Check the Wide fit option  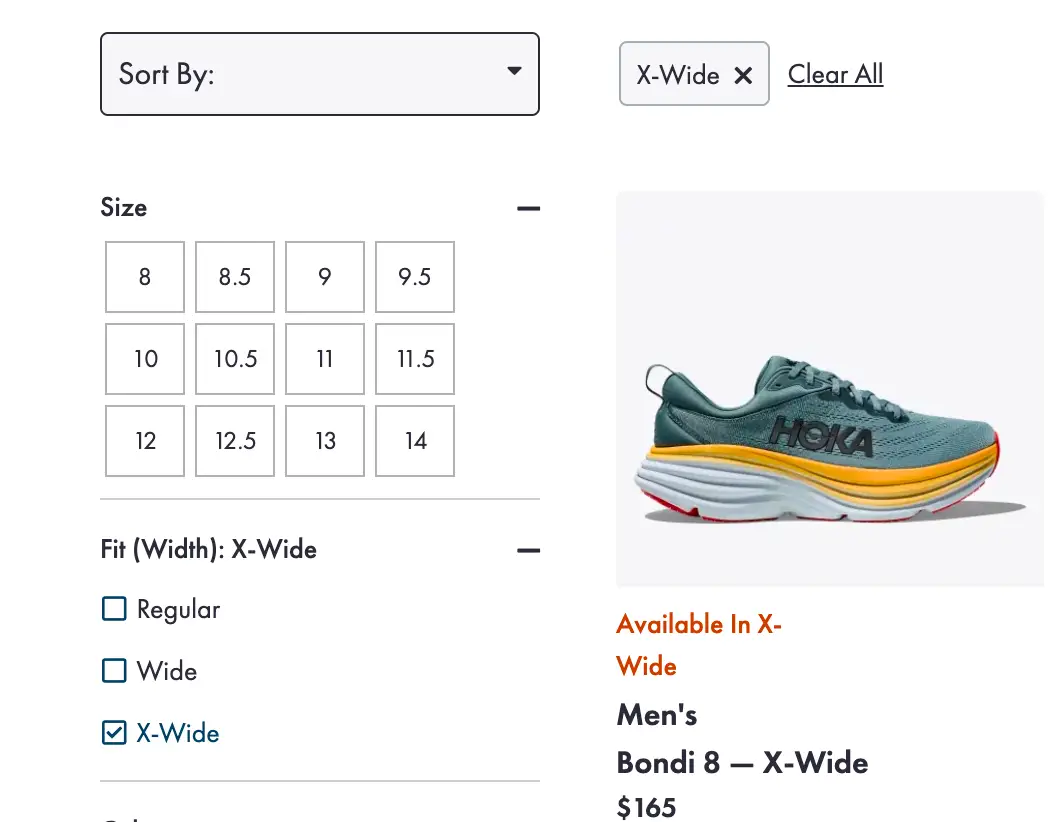pos(114,670)
